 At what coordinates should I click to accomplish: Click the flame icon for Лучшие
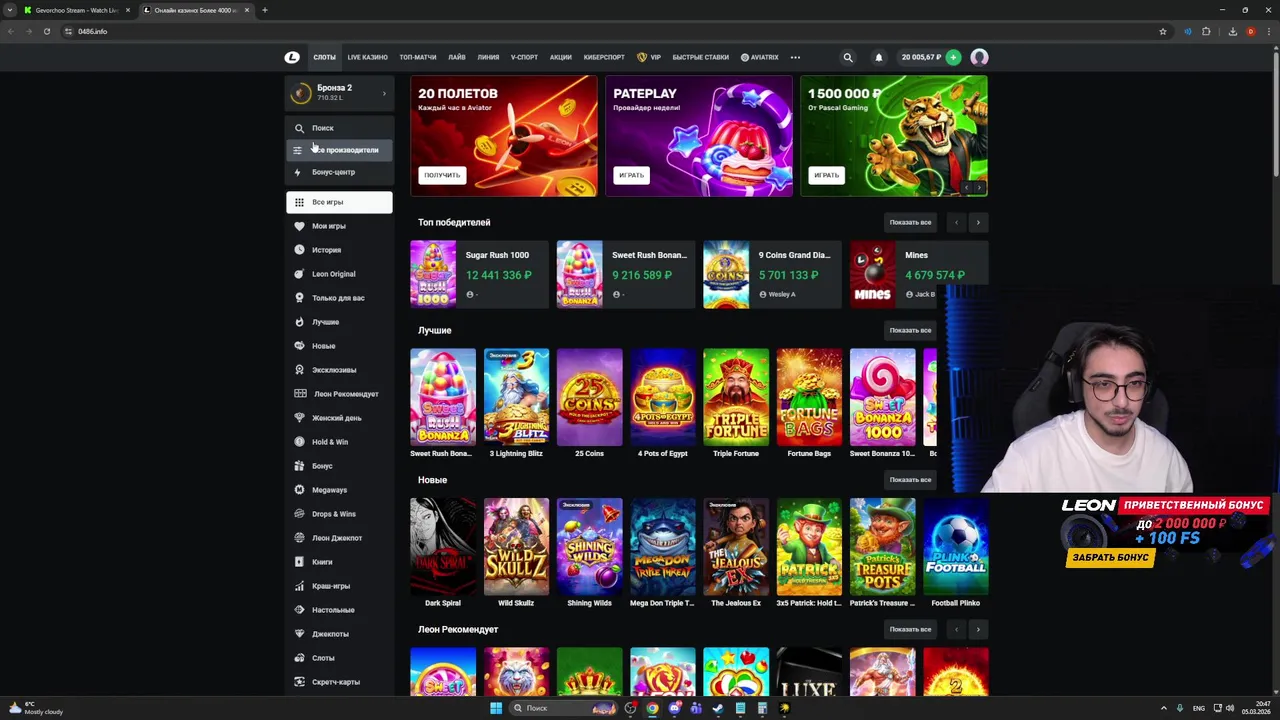299,322
